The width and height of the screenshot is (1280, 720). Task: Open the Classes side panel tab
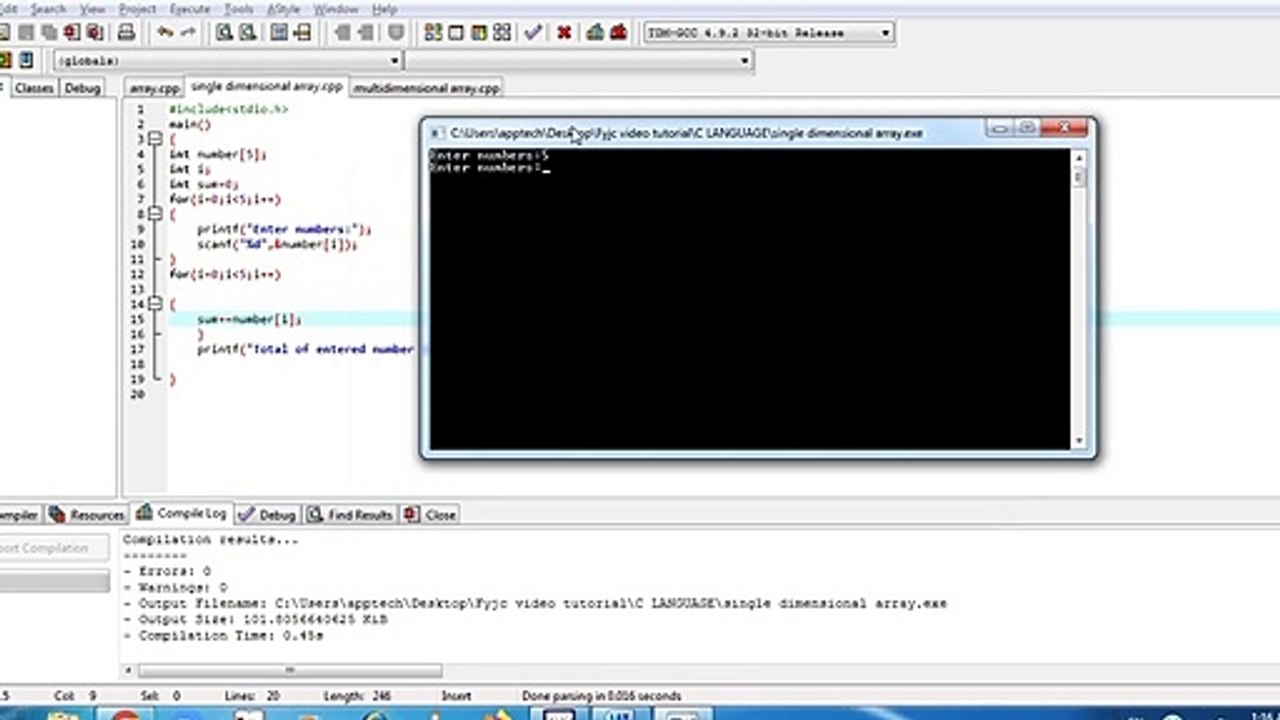tap(34, 88)
